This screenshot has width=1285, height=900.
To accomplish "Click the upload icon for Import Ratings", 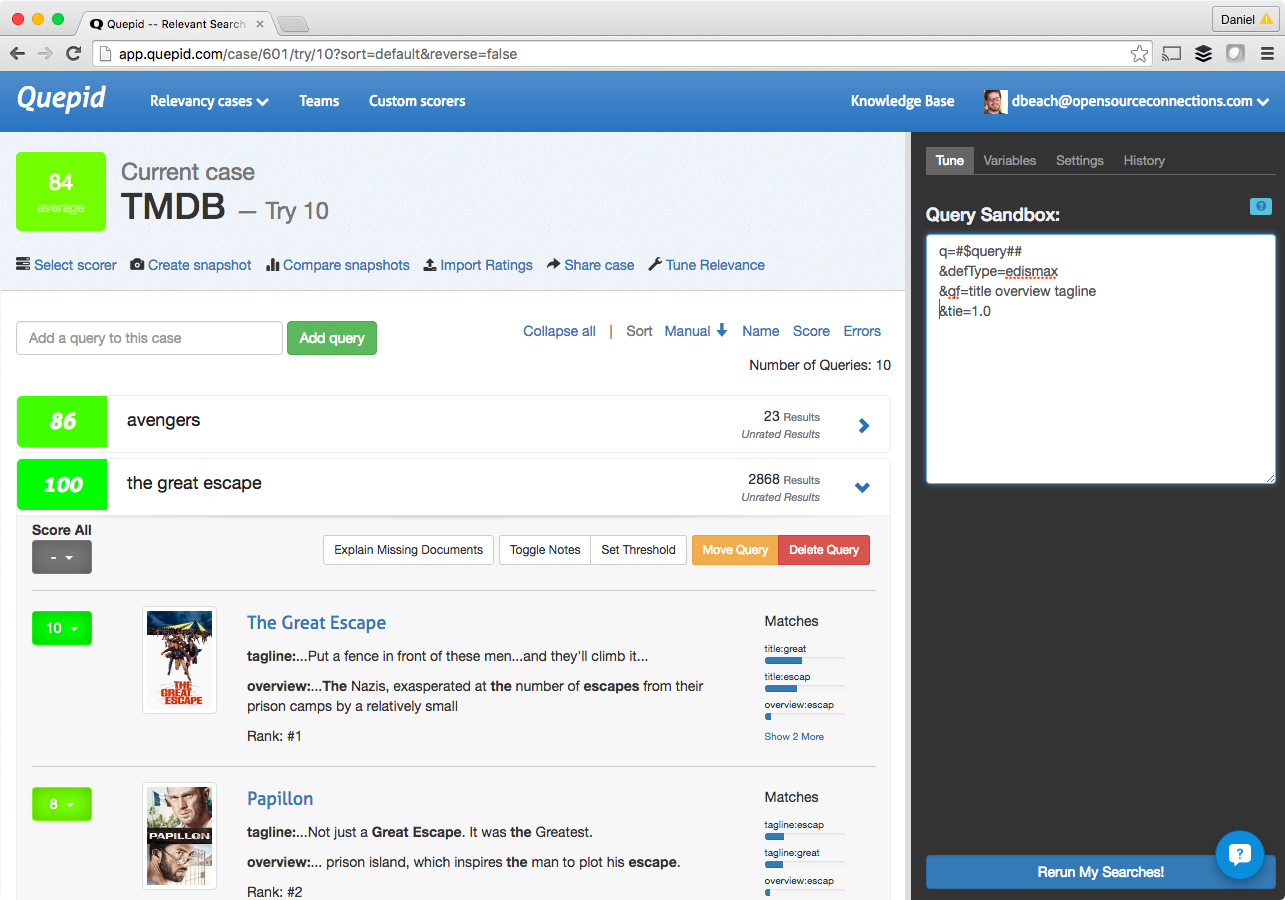I will click(x=430, y=265).
